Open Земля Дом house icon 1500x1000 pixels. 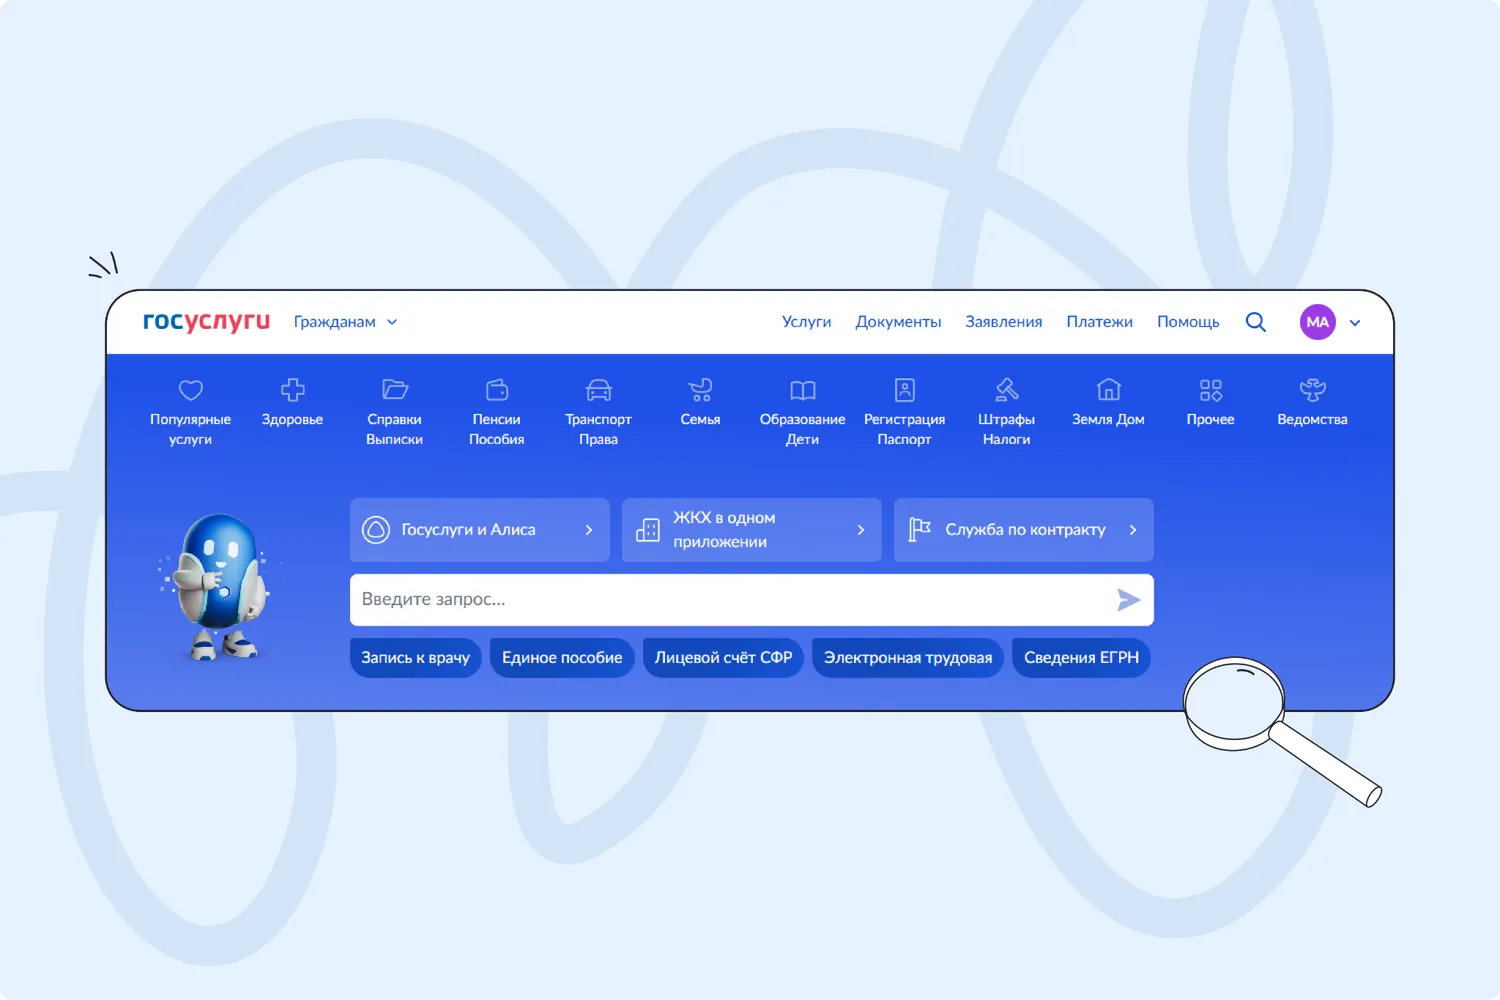coord(1109,389)
